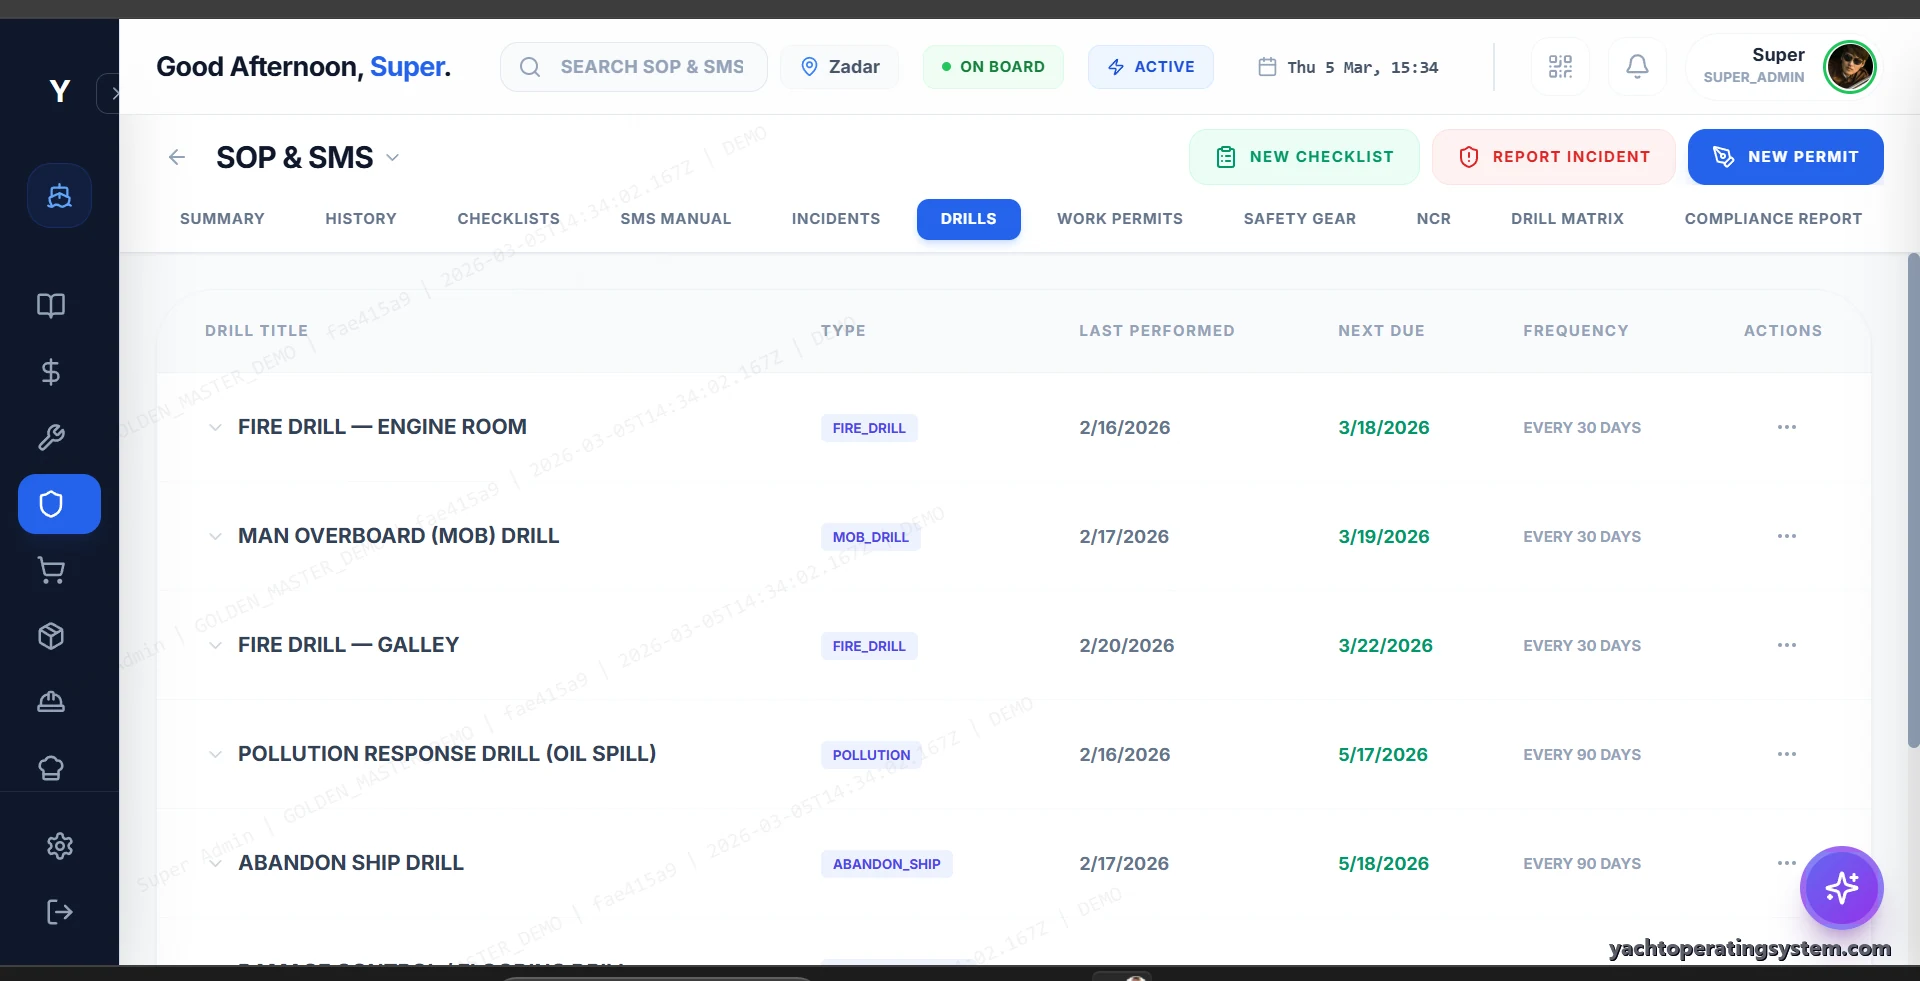Click the Report Incident button
The image size is (1920, 981).
1553,157
